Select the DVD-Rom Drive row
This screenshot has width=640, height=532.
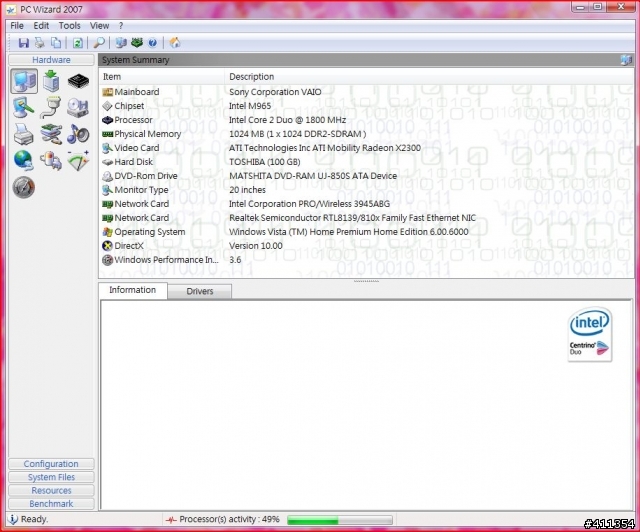tap(366, 176)
